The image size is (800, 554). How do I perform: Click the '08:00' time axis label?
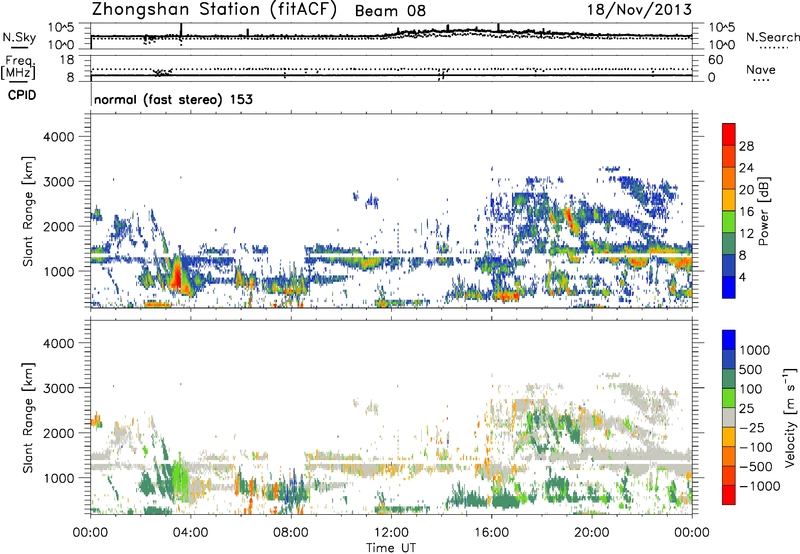pyautogui.click(x=291, y=533)
